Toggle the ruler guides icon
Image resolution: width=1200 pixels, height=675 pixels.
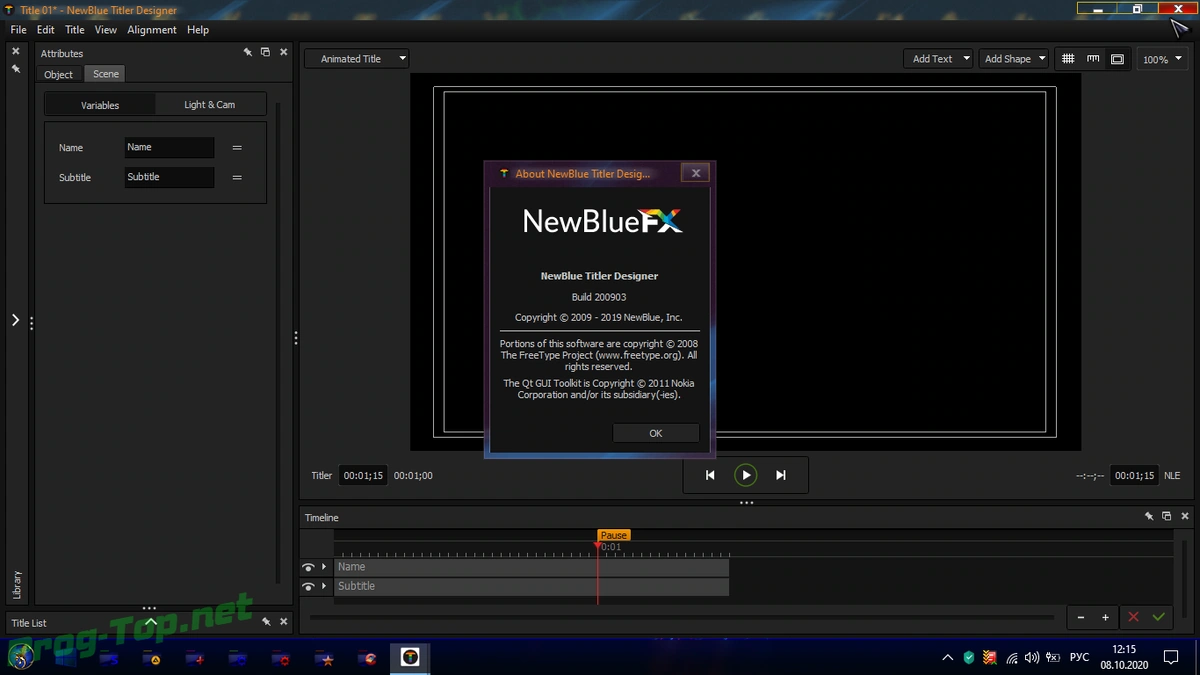point(1093,59)
